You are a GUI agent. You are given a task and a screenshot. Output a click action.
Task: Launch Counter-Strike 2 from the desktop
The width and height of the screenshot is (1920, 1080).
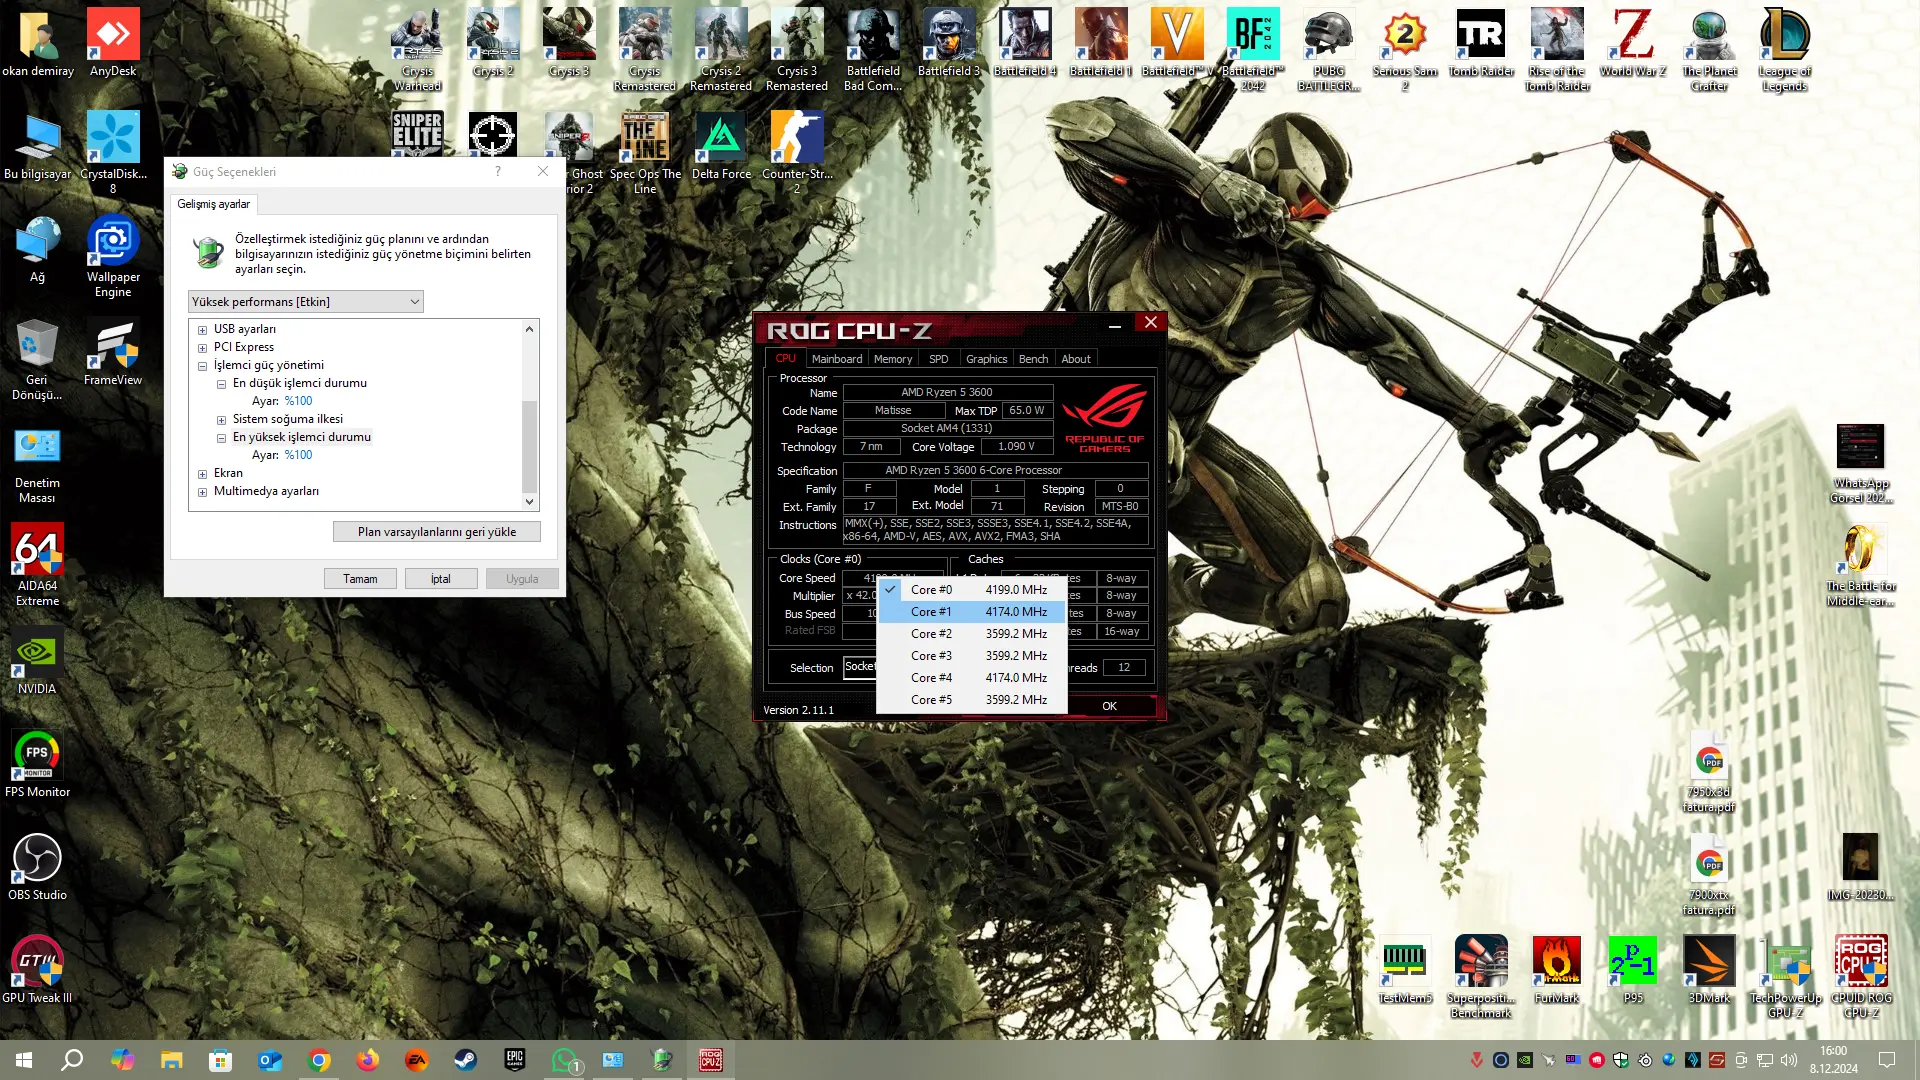(x=797, y=152)
